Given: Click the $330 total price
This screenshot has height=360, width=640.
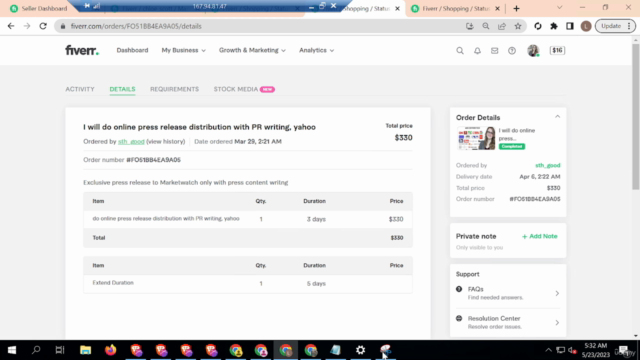Looking at the screenshot, I should pos(403,138).
